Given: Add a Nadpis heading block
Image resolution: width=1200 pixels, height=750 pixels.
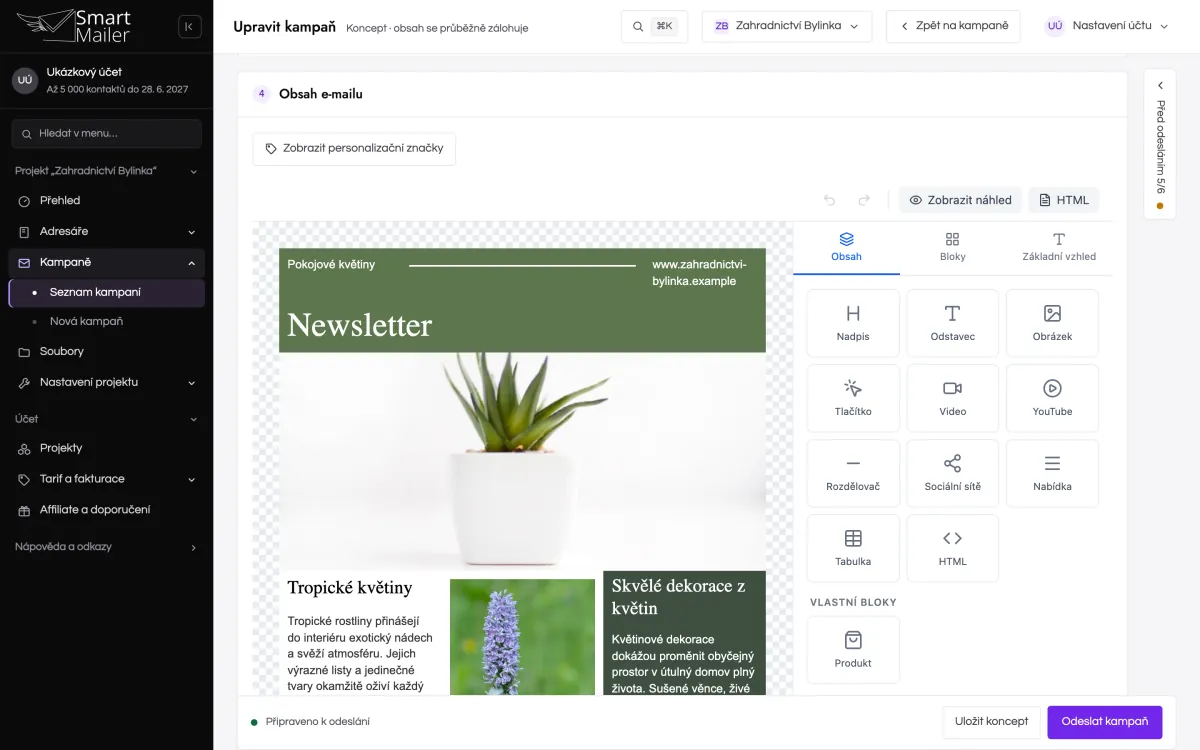Looking at the screenshot, I should pyautogui.click(x=853, y=323).
